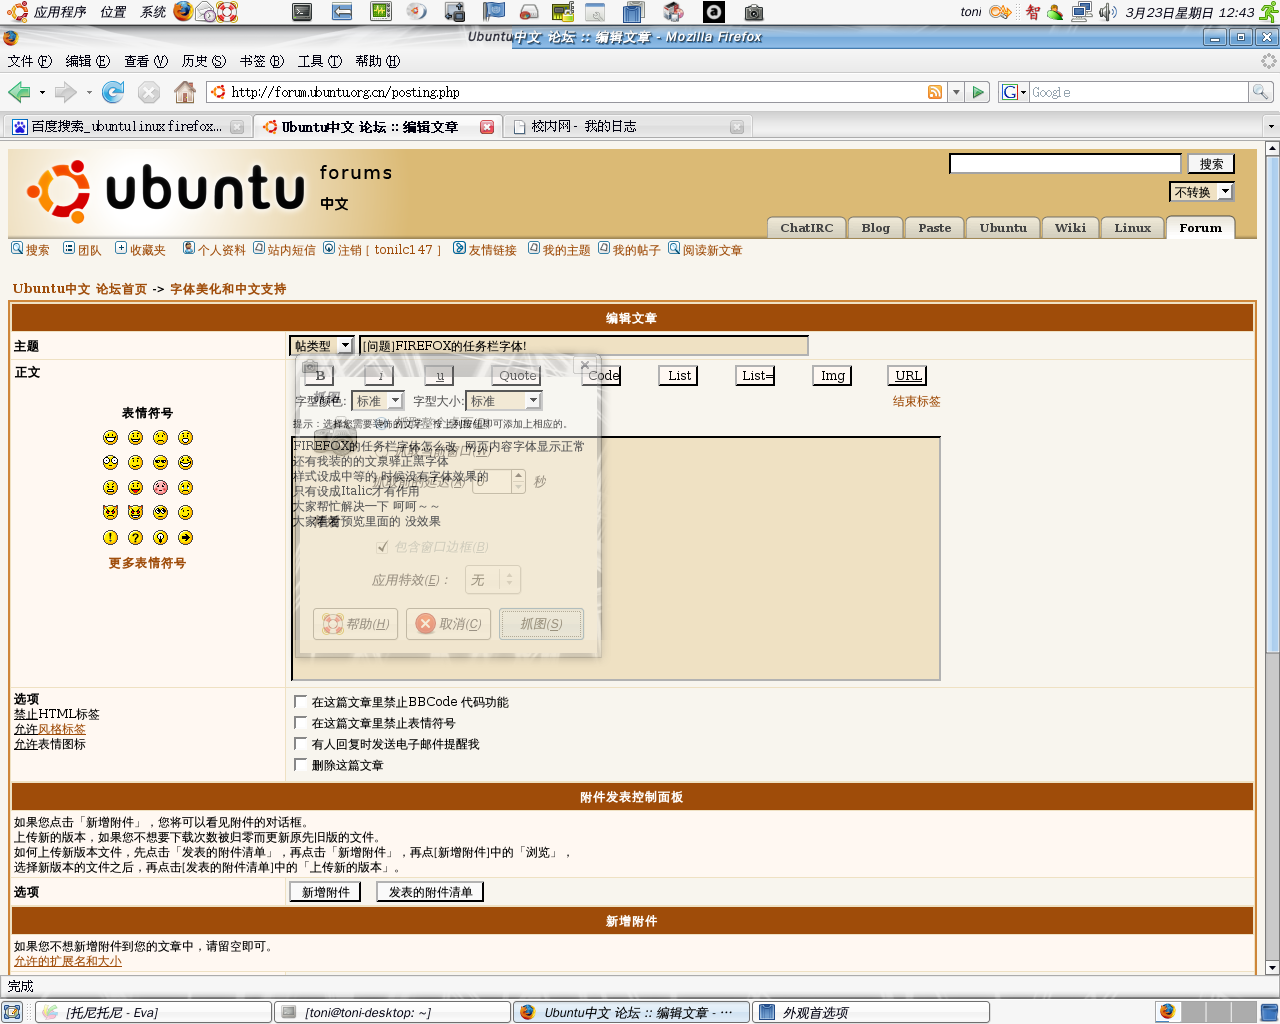This screenshot has width=1280, height=1024.
Task: Switch to toni@toni-desktop terminal in taskbar
Action: click(x=392, y=1012)
